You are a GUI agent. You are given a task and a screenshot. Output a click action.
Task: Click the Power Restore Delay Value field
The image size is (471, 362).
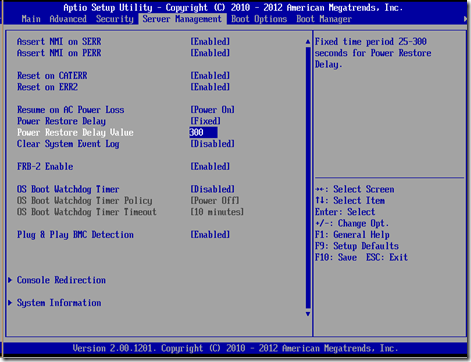pyautogui.click(x=203, y=132)
